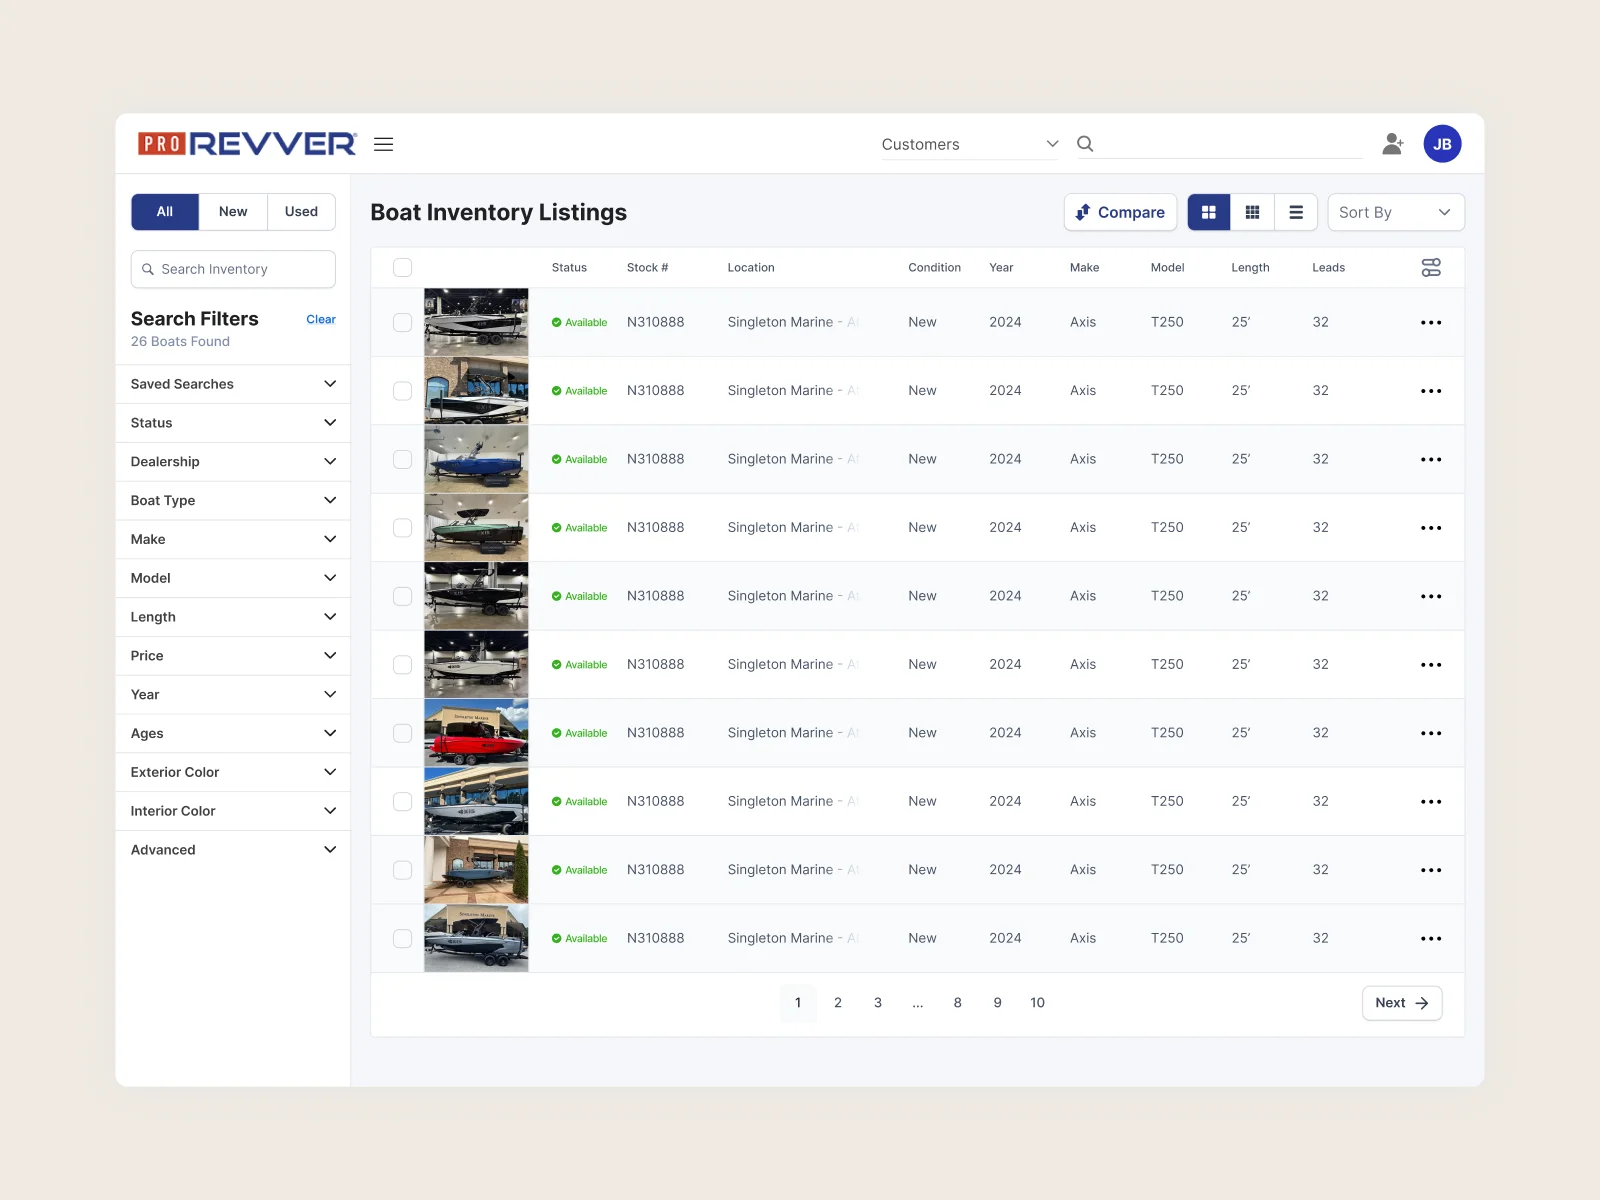Switch to small grid tile view

[1252, 212]
